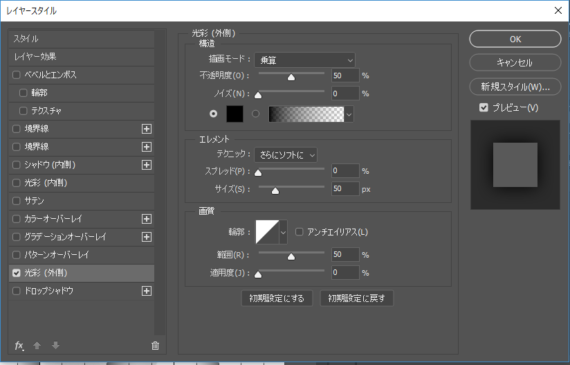Enable the テクスチャ checkbox
Viewport: 570px width, 365px height.
23,111
